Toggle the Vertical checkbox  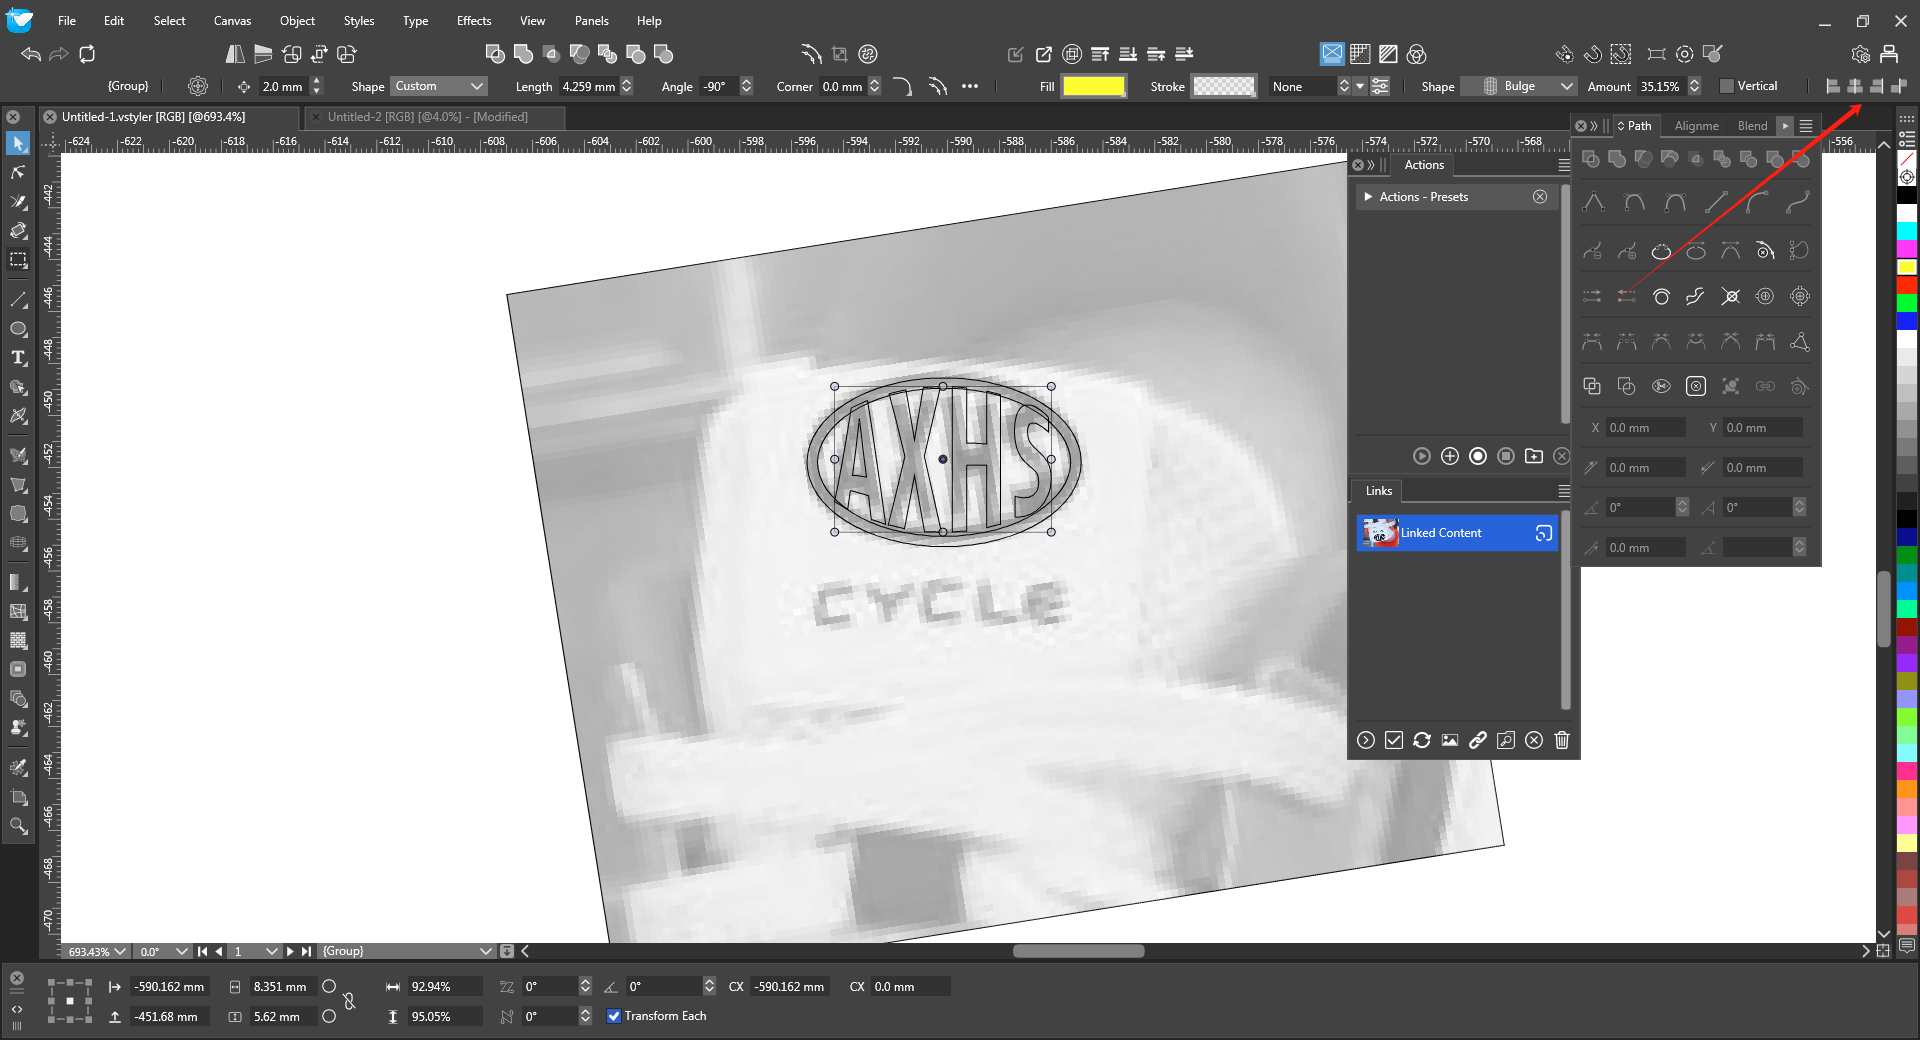[x=1726, y=86]
